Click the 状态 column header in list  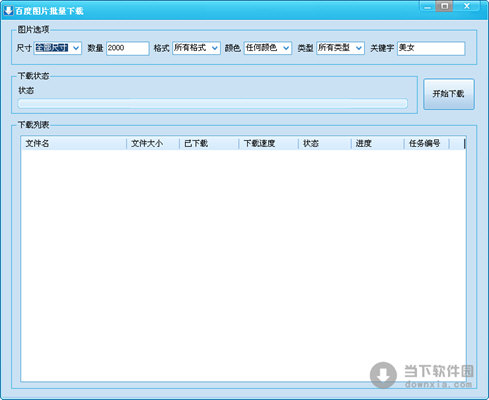pyautogui.click(x=324, y=144)
